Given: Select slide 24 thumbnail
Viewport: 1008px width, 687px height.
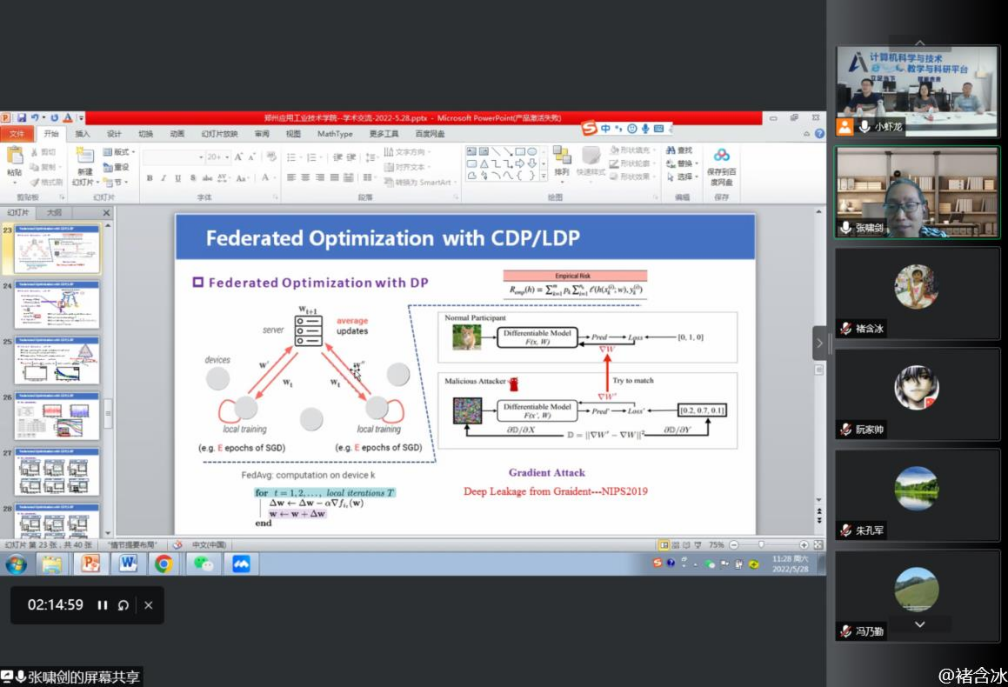Looking at the screenshot, I should click(57, 305).
